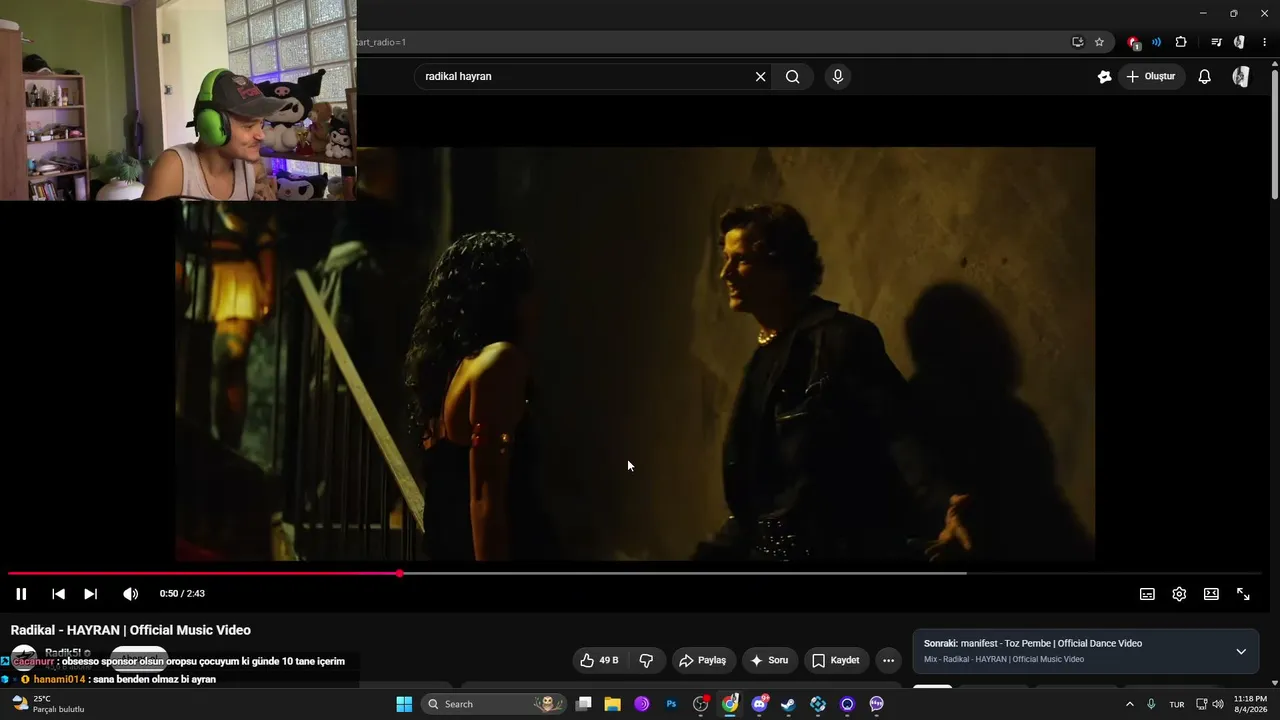Bookmark this page with the star icon
Viewport: 1280px width, 720px height.
pyautogui.click(x=1099, y=42)
